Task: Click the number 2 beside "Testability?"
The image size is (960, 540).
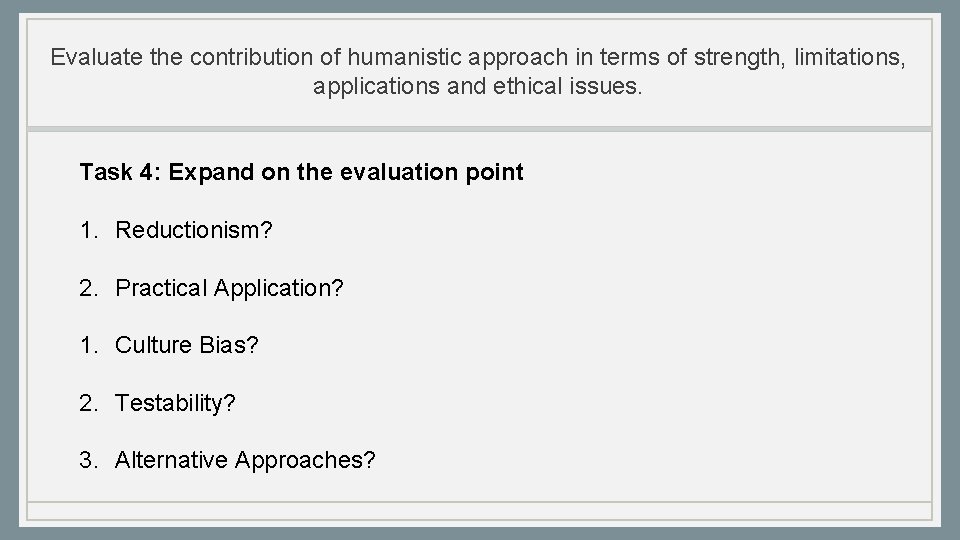Action: click(87, 403)
